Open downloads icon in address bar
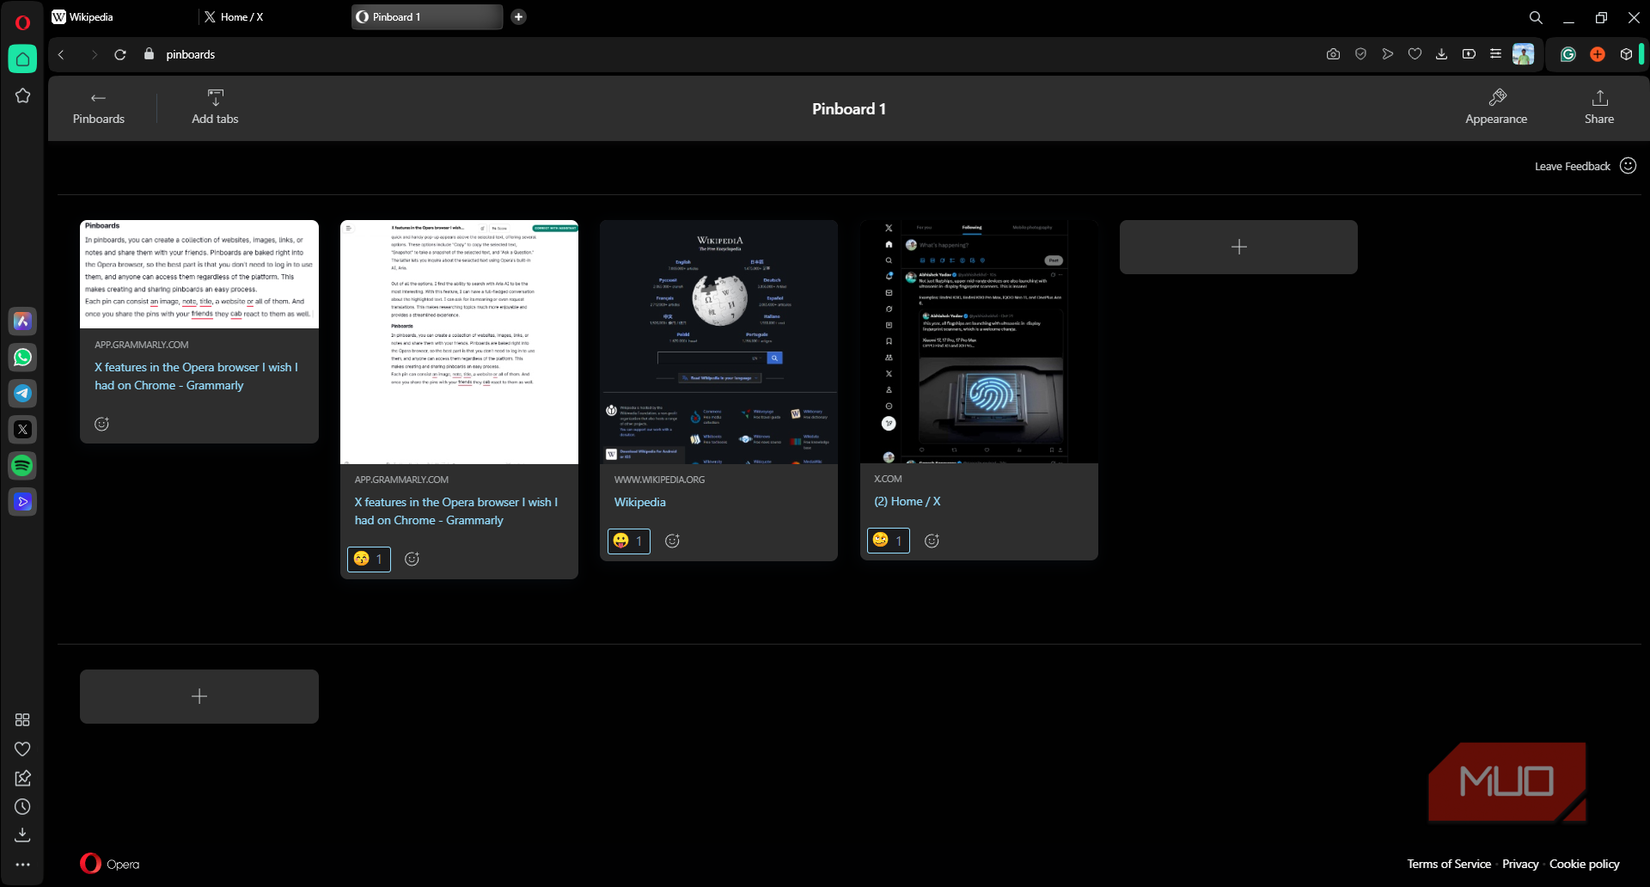The image size is (1650, 887). (x=1441, y=54)
